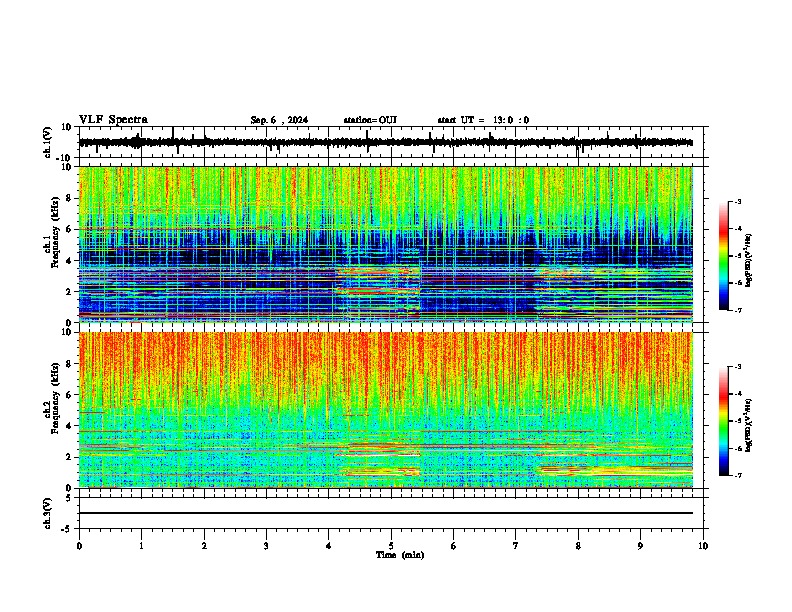Click the "-3" label on ch.2 color bar
The width and height of the screenshot is (792, 612).
738,367
